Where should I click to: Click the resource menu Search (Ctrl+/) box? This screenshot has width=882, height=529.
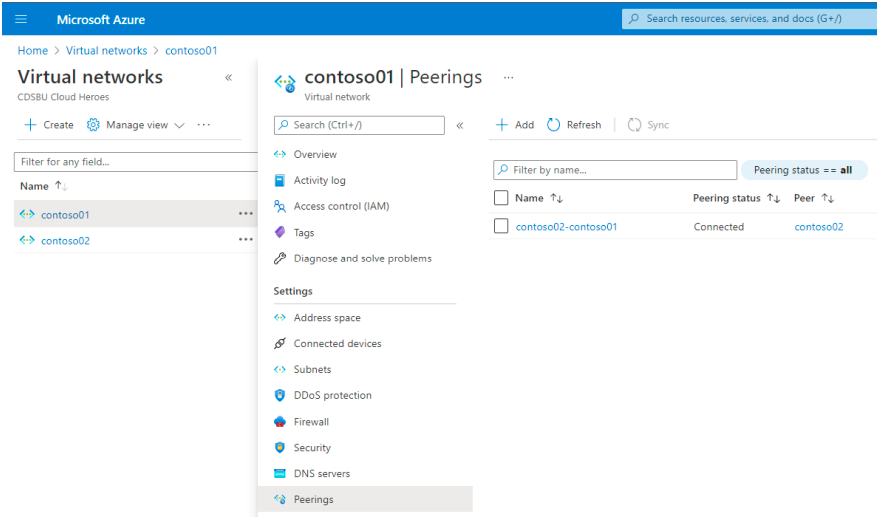coord(359,125)
